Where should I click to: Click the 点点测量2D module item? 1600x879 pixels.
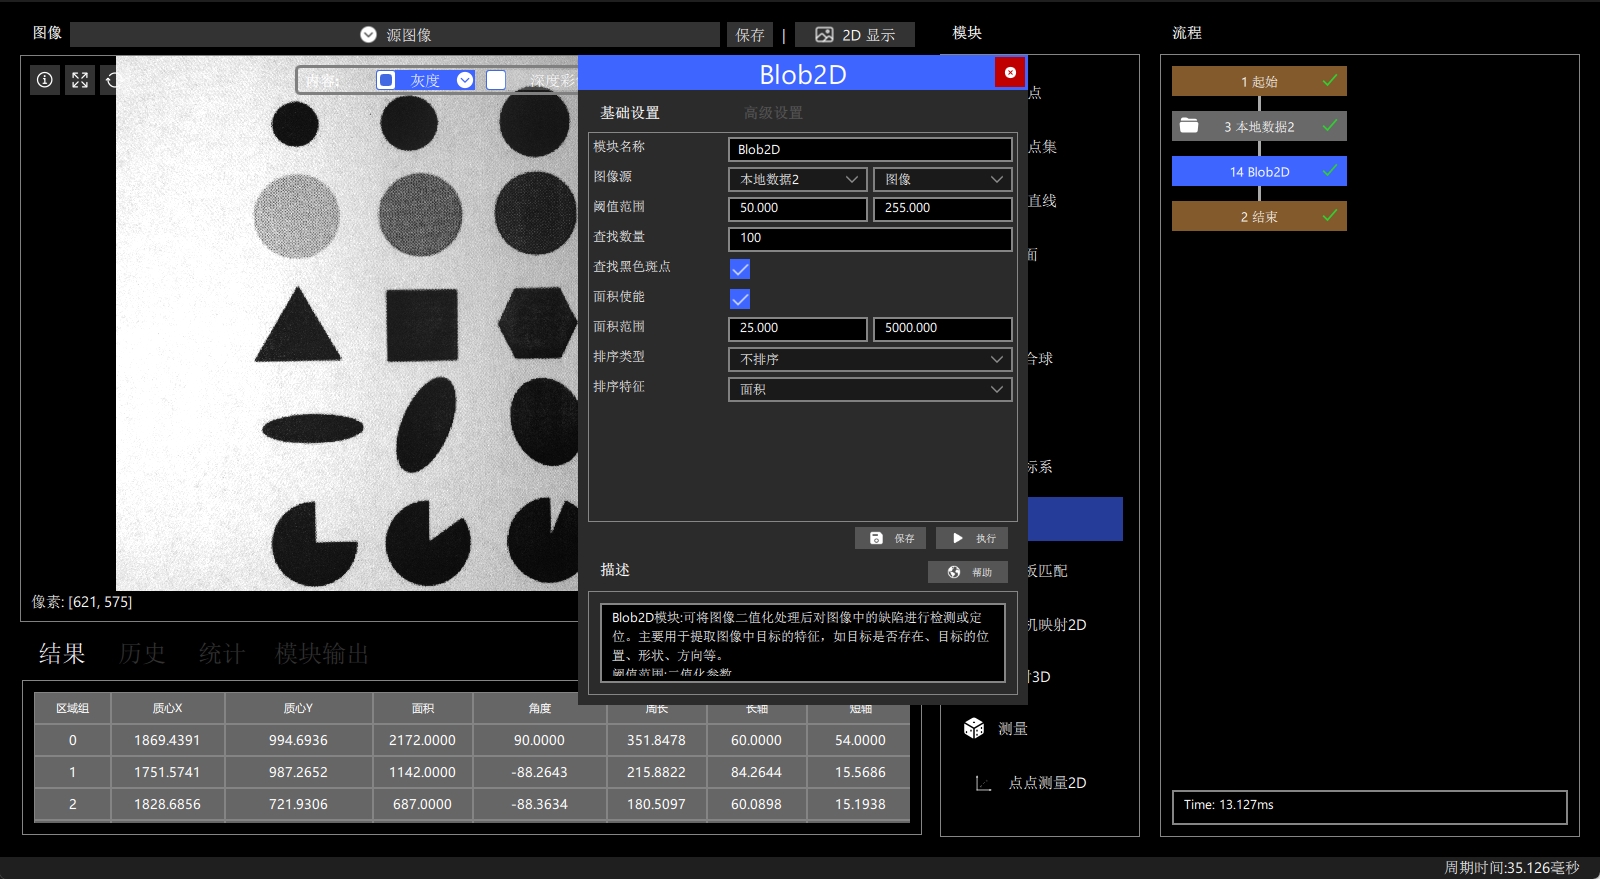click(1046, 783)
